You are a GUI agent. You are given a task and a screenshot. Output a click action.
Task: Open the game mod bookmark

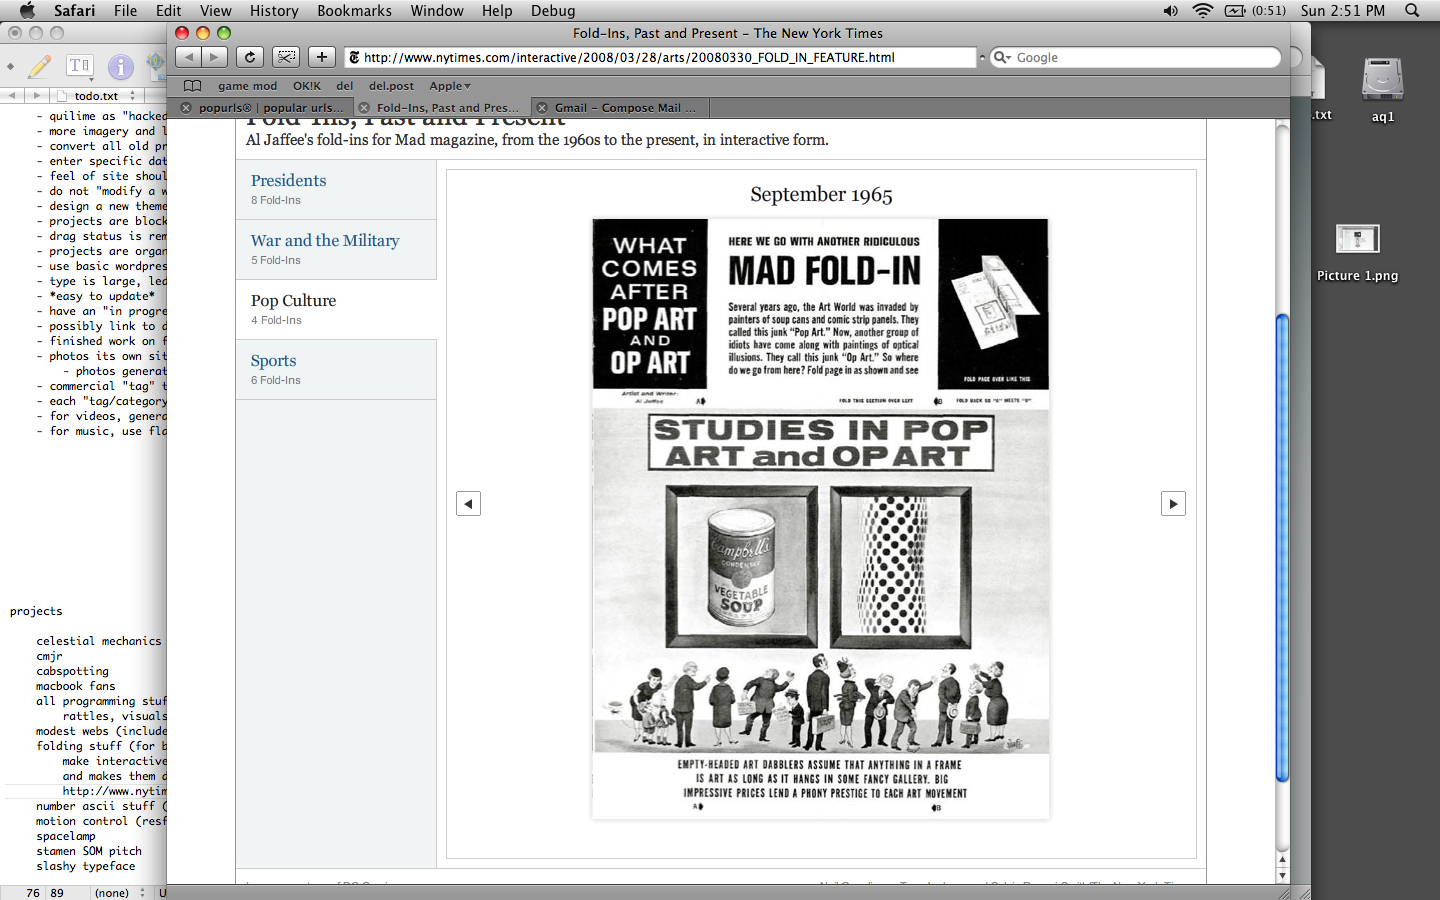click(x=247, y=86)
